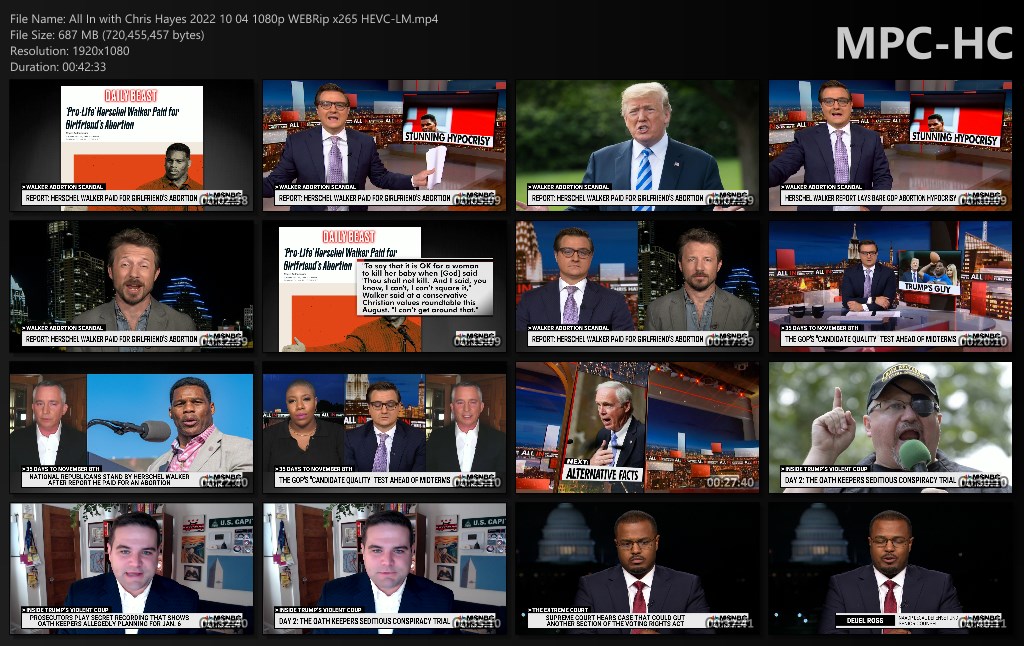This screenshot has height=646, width=1024.
Task: Click the 00:27:40 timestamp
Action: tap(729, 482)
